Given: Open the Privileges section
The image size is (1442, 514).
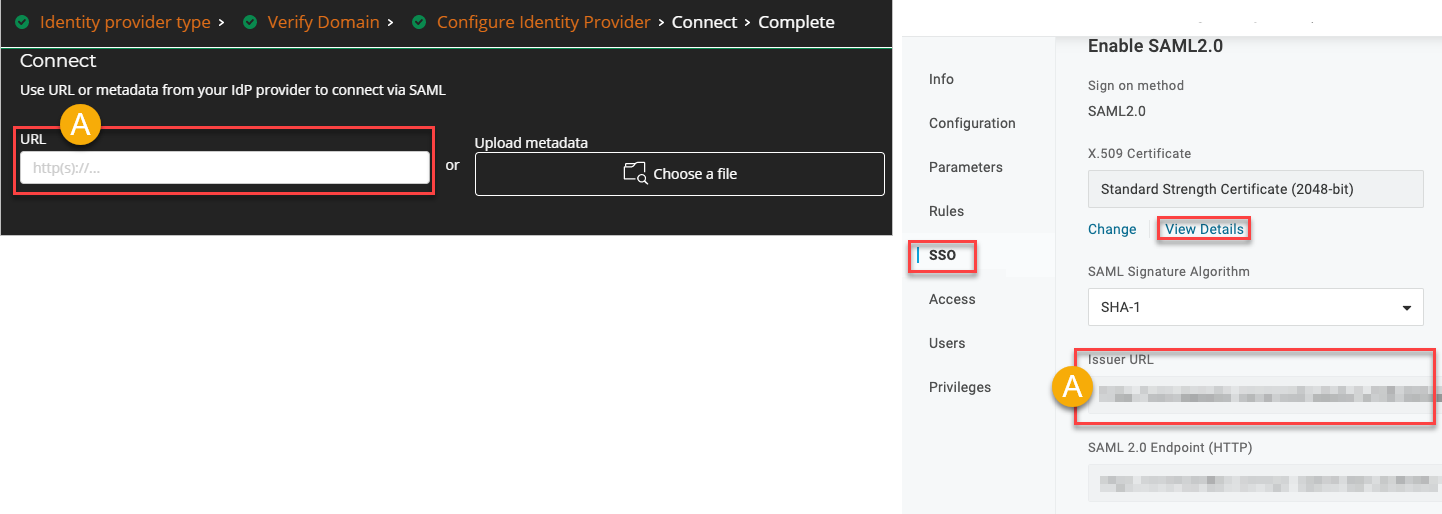Looking at the screenshot, I should 959,387.
